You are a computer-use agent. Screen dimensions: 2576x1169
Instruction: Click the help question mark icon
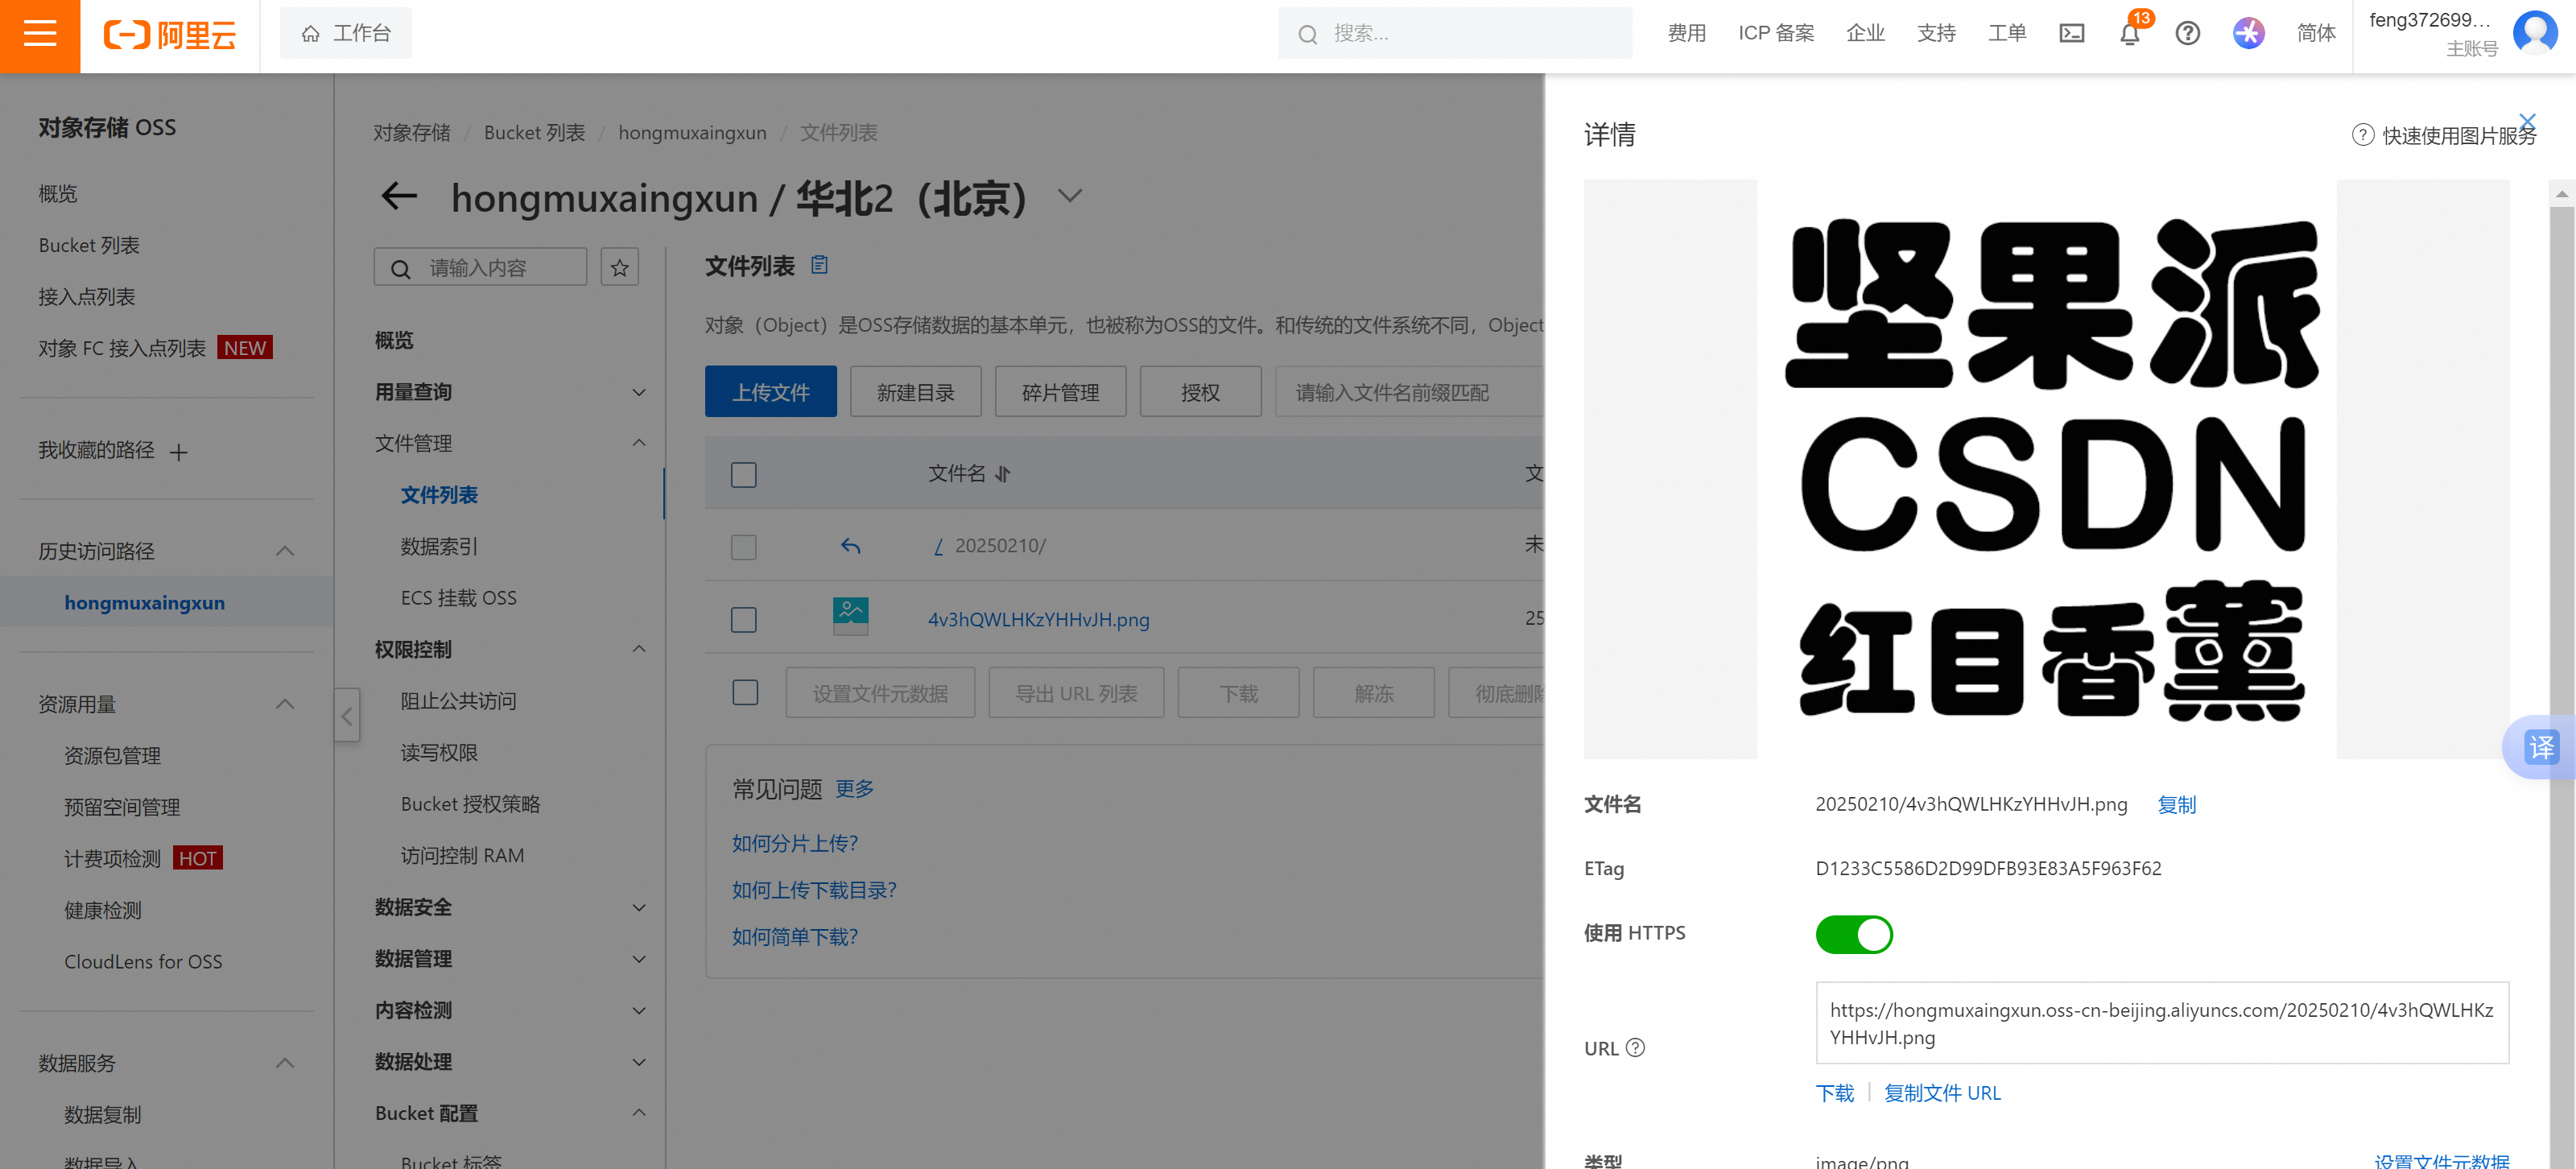pos(2187,34)
